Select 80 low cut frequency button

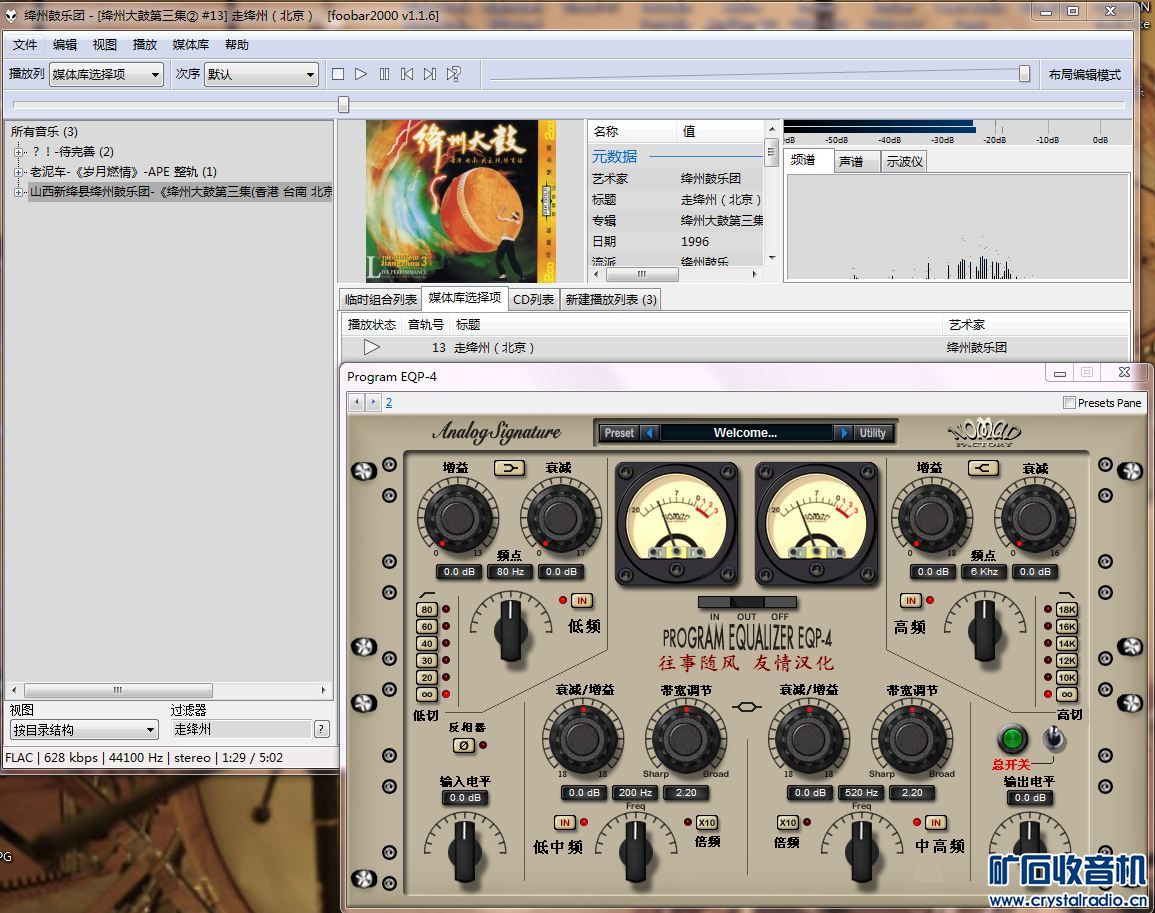[427, 609]
